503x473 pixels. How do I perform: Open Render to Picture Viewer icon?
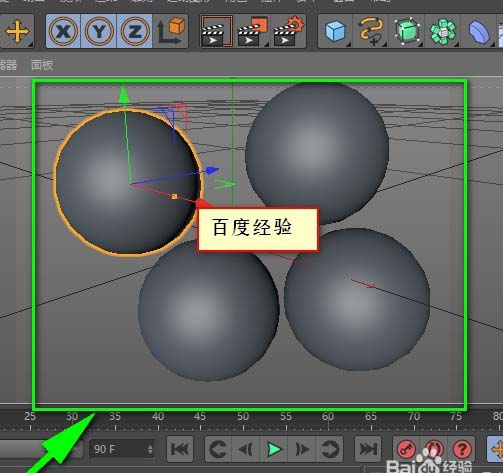[253, 31]
